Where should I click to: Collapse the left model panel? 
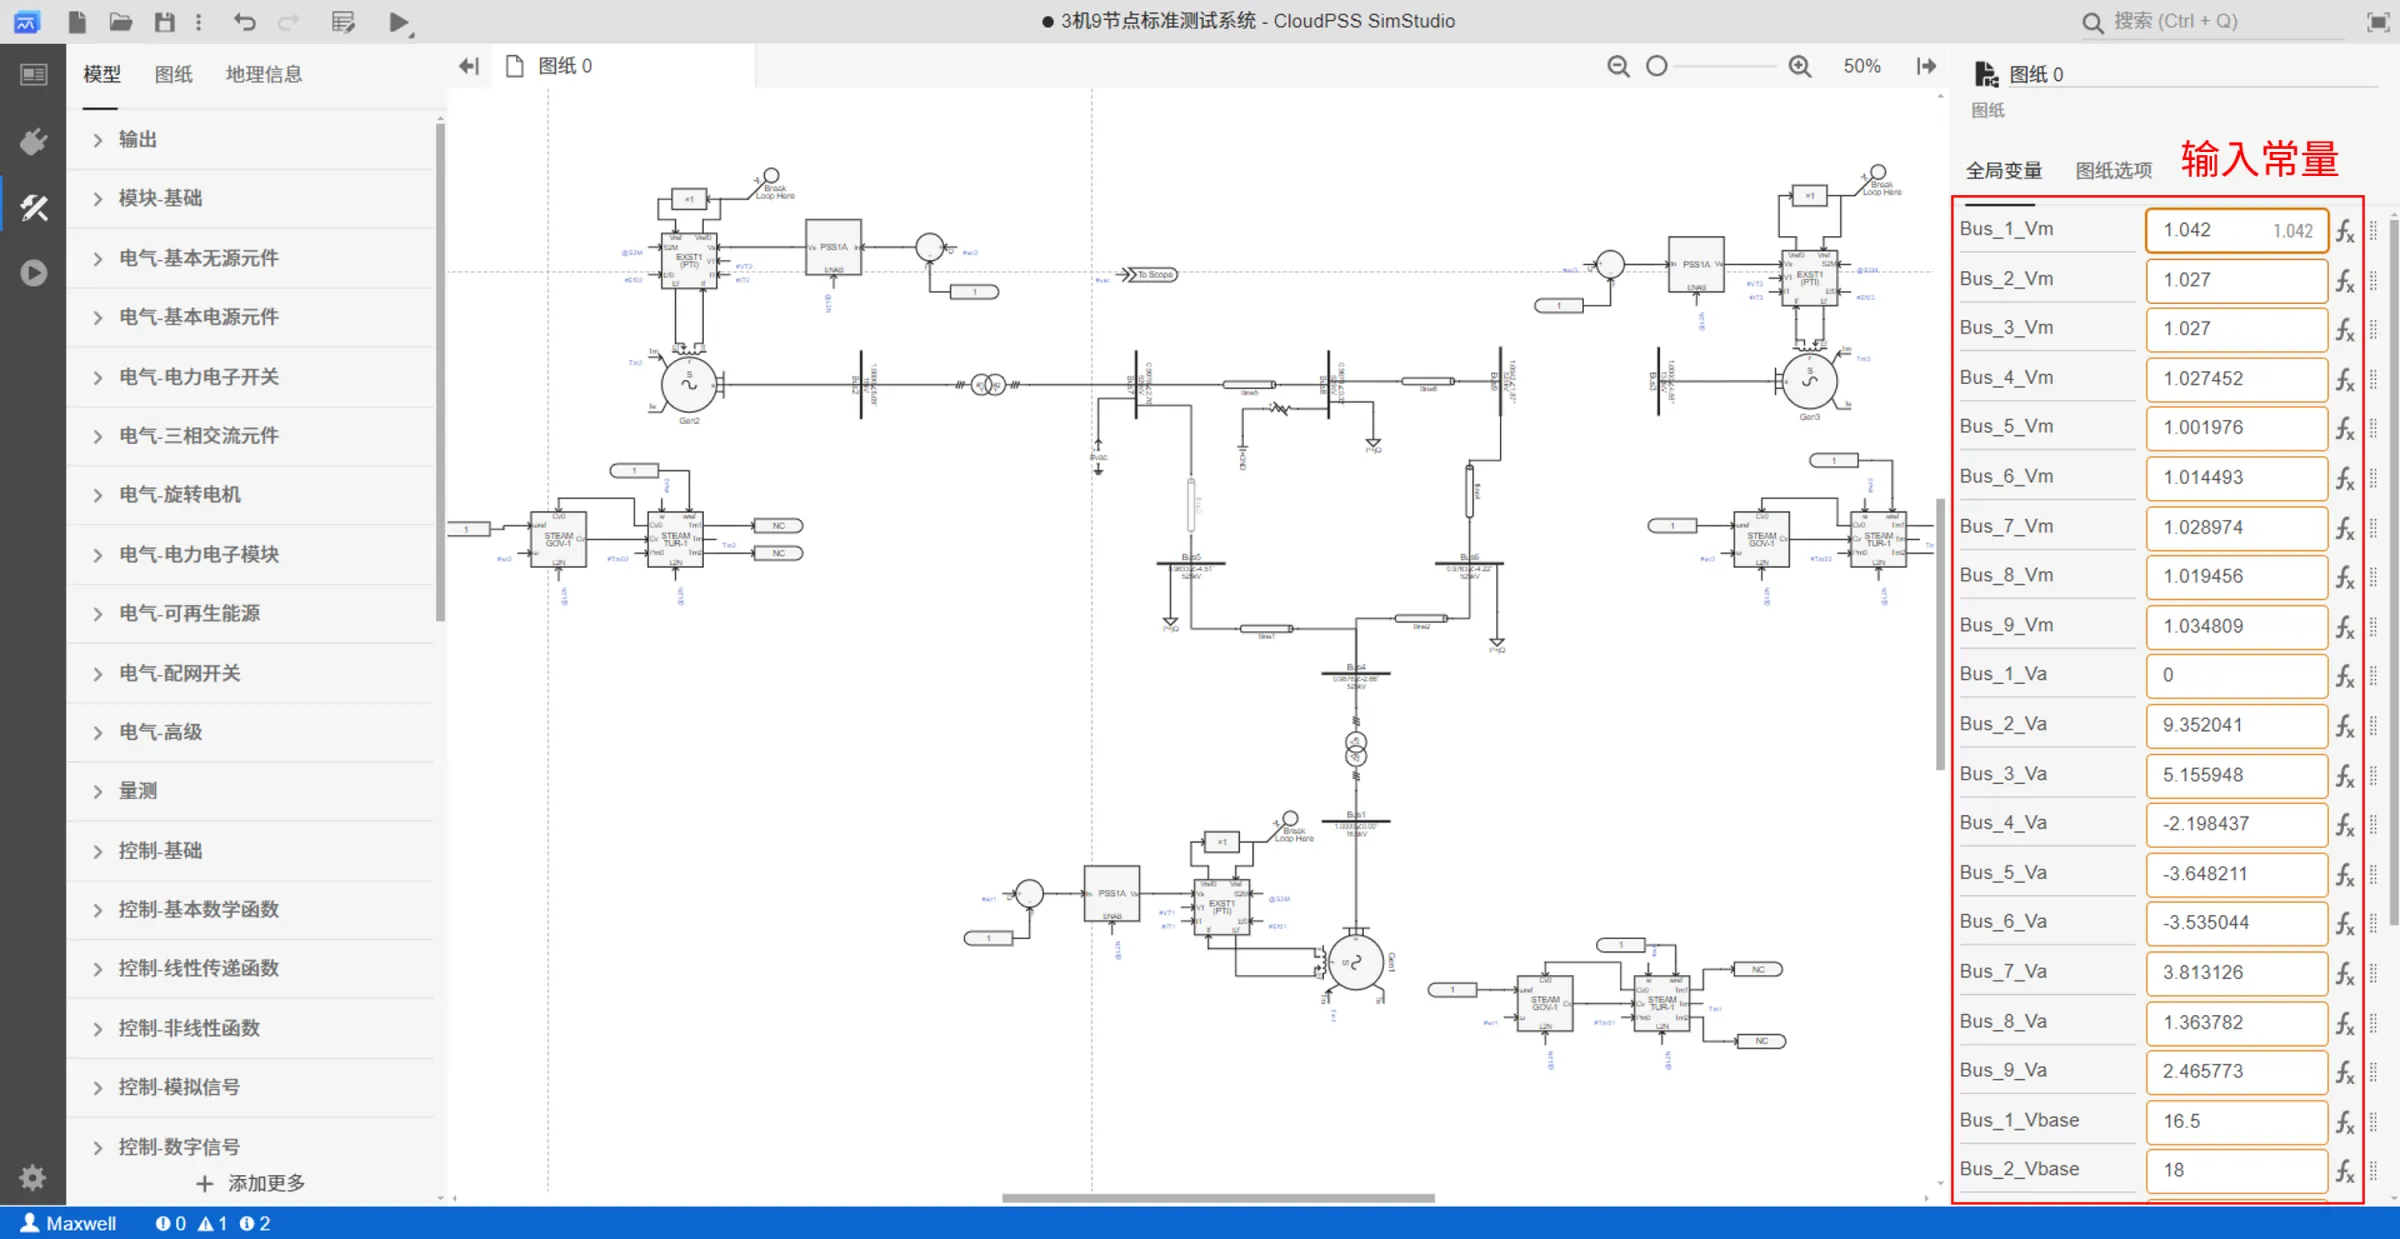pos(469,66)
